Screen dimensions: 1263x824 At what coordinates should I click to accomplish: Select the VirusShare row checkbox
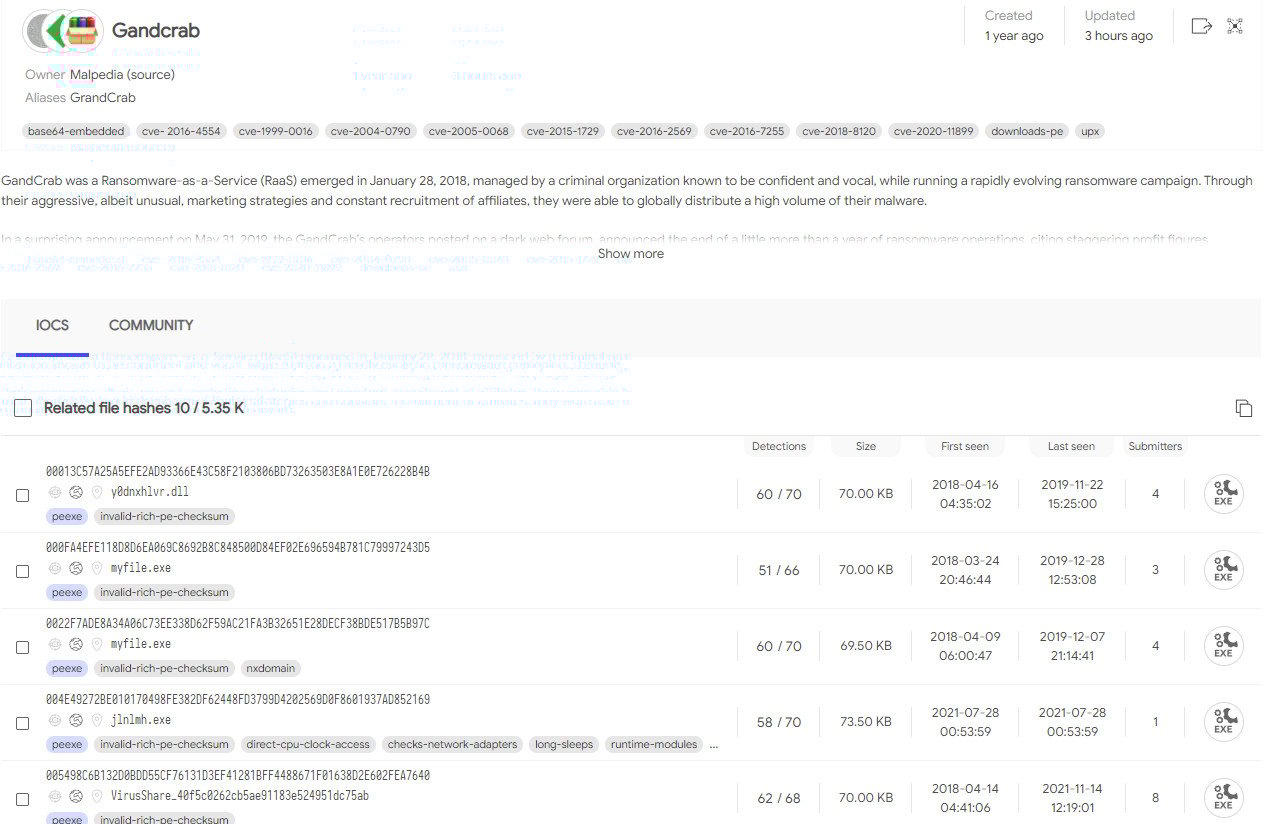(x=22, y=799)
